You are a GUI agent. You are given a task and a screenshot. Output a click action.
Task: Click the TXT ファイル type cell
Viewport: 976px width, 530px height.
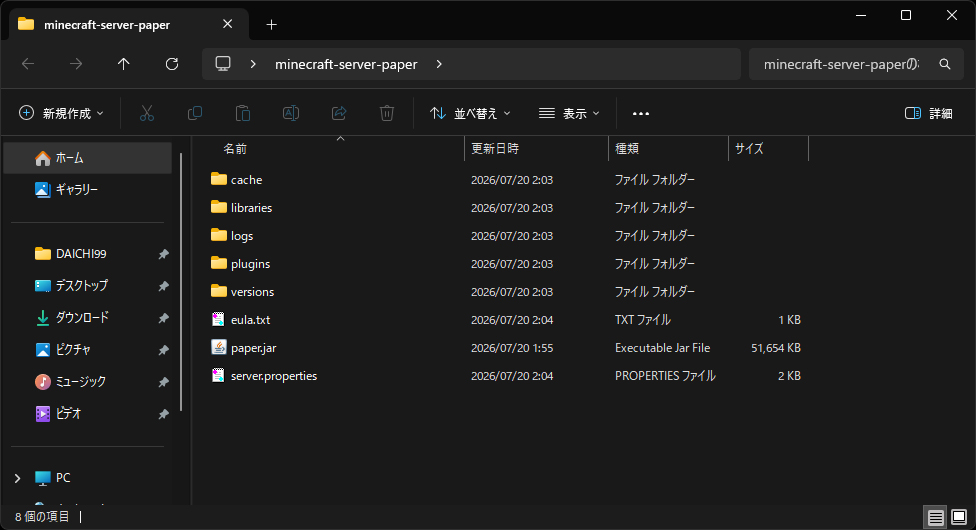click(642, 319)
